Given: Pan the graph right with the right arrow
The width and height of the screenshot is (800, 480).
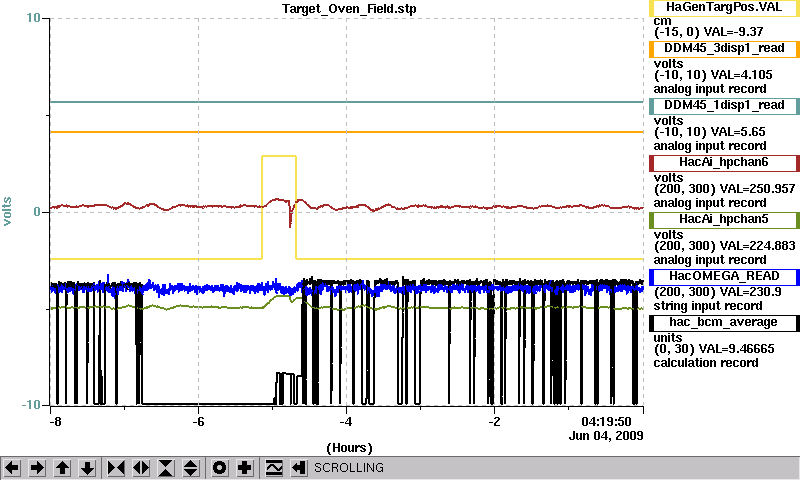Looking at the screenshot, I should [37, 468].
